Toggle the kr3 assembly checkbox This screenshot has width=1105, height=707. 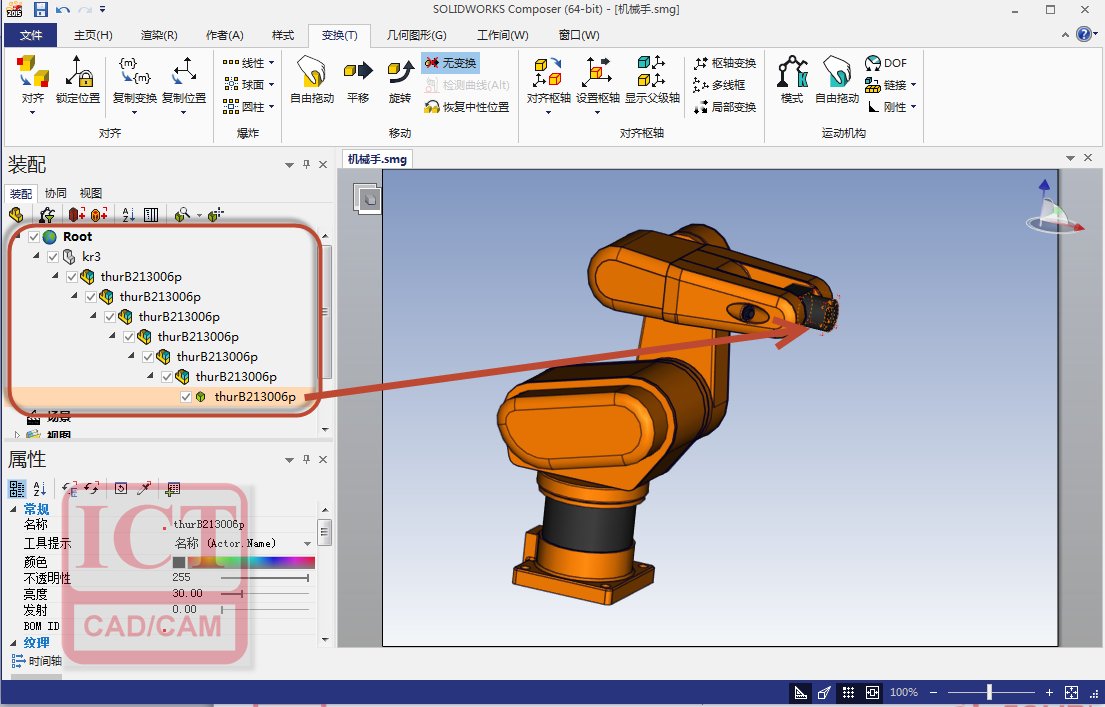coord(53,257)
